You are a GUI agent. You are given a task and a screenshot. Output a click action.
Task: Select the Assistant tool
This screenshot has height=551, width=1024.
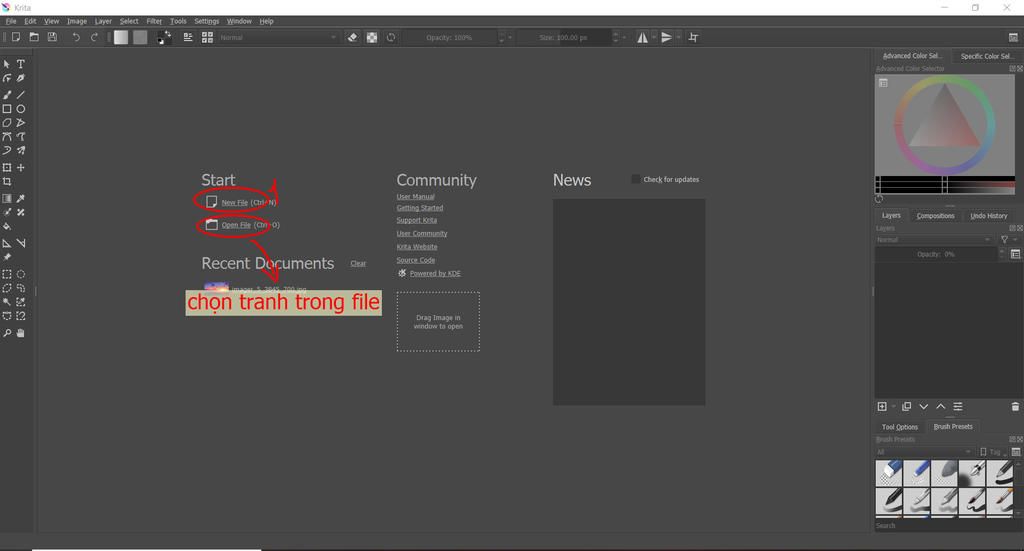click(x=7, y=244)
